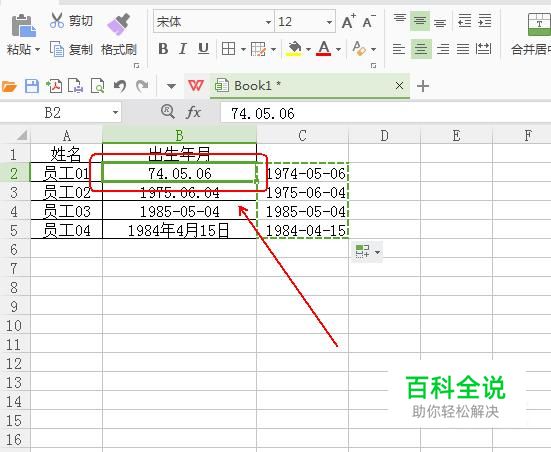Image resolution: width=551 pixels, height=452 pixels.
Task: Toggle center horizontal alignment
Action: tap(421, 49)
